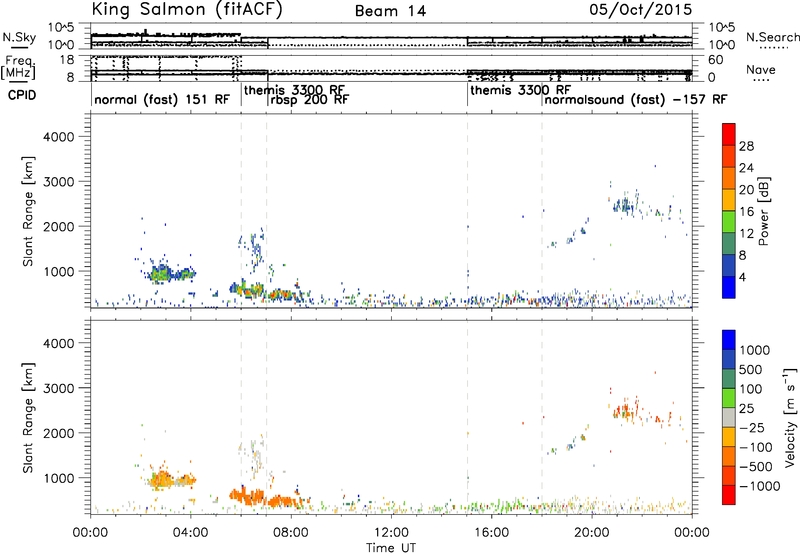Select the '20:00' time tick label
The image size is (800, 554).
click(592, 533)
